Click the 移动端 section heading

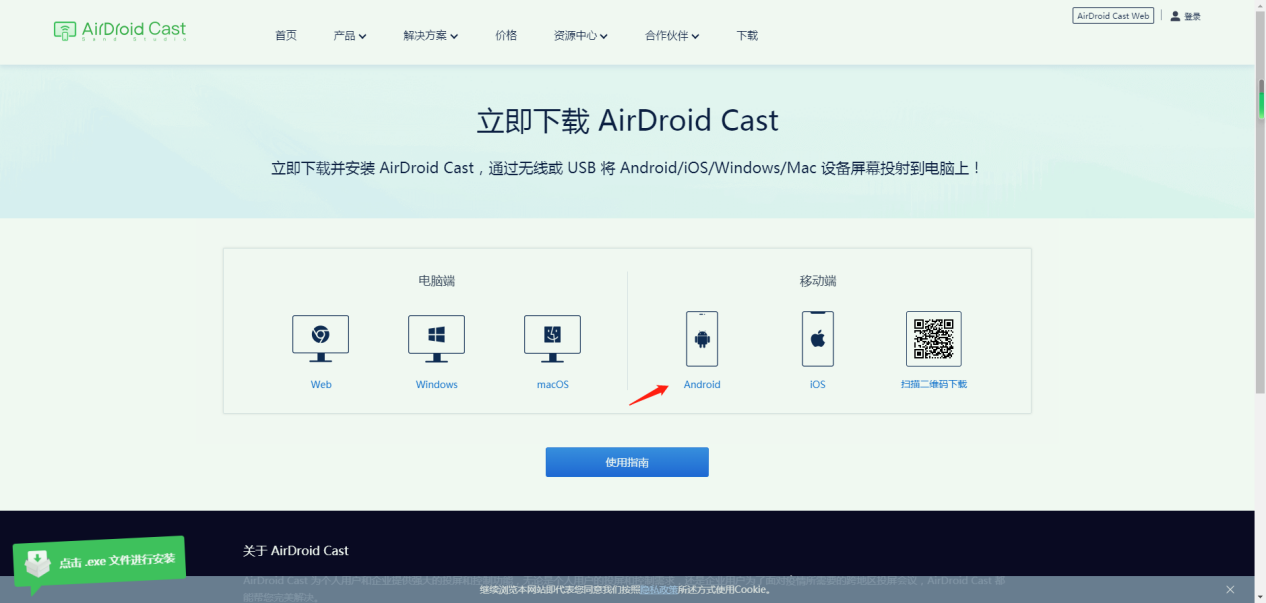coord(818,281)
